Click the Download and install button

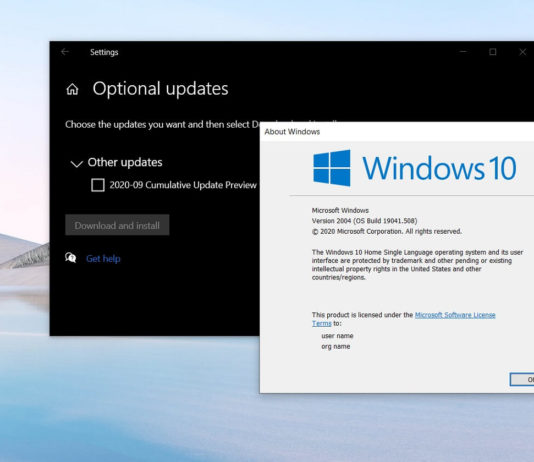pyautogui.click(x=117, y=225)
